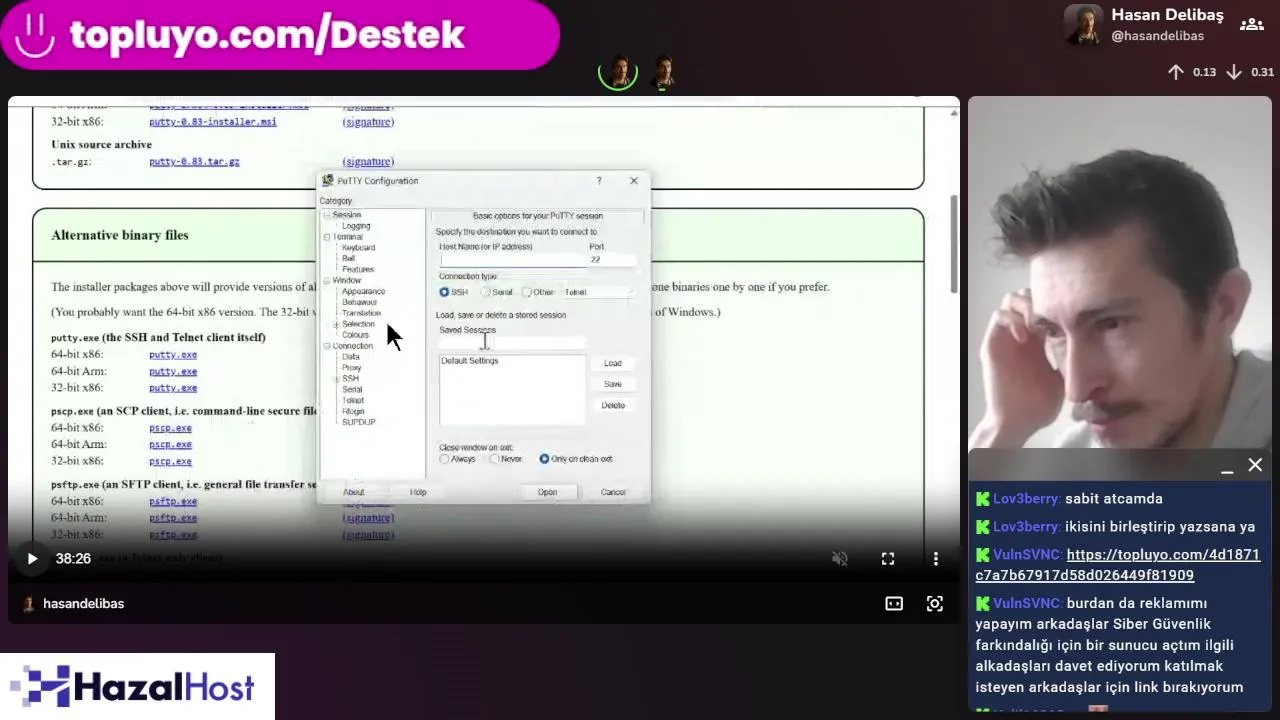Open the hasandelibas channel name below the video
This screenshot has height=720, width=1280.
[x=83, y=604]
